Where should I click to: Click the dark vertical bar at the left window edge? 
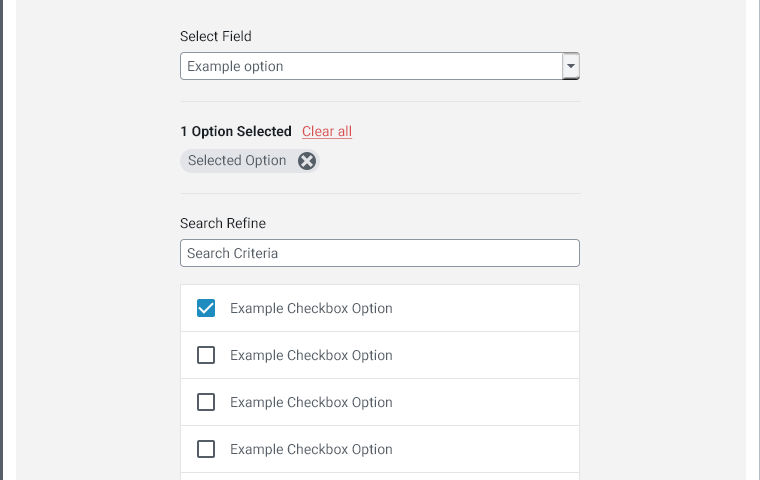coord(1,240)
